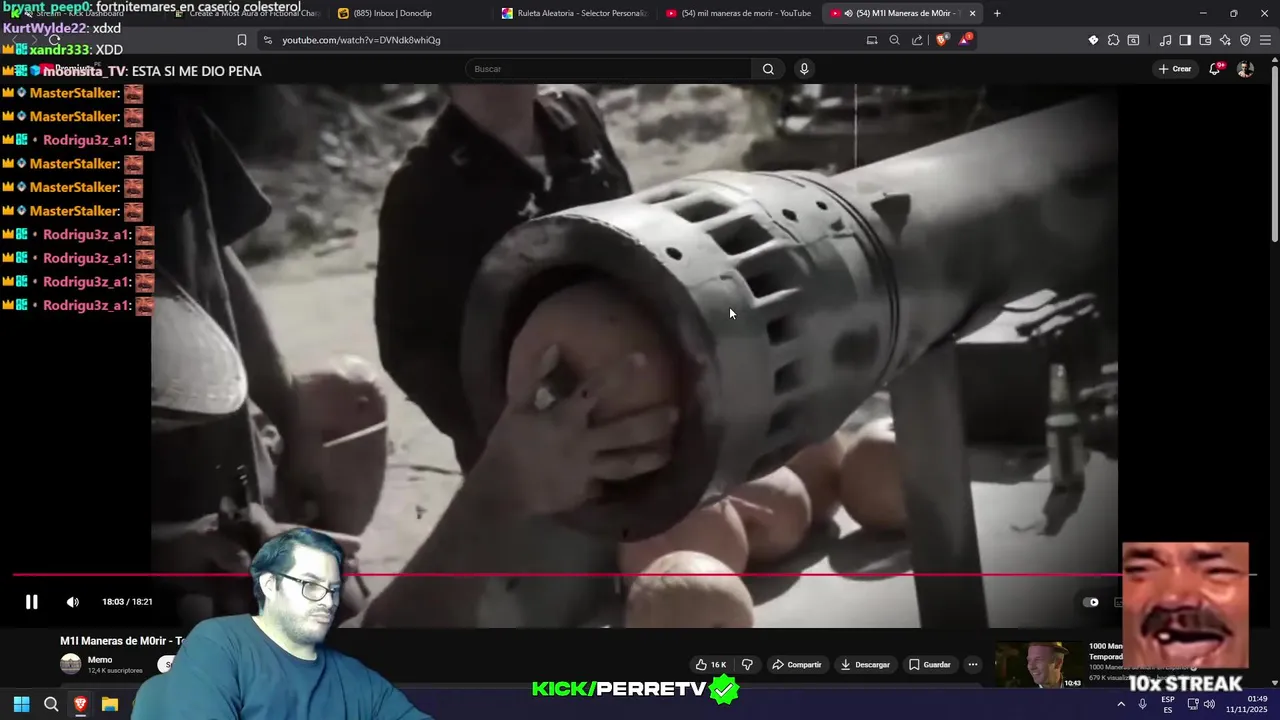This screenshot has height=720, width=1280.
Task: Like the video with 16 K likes
Action: (710, 664)
